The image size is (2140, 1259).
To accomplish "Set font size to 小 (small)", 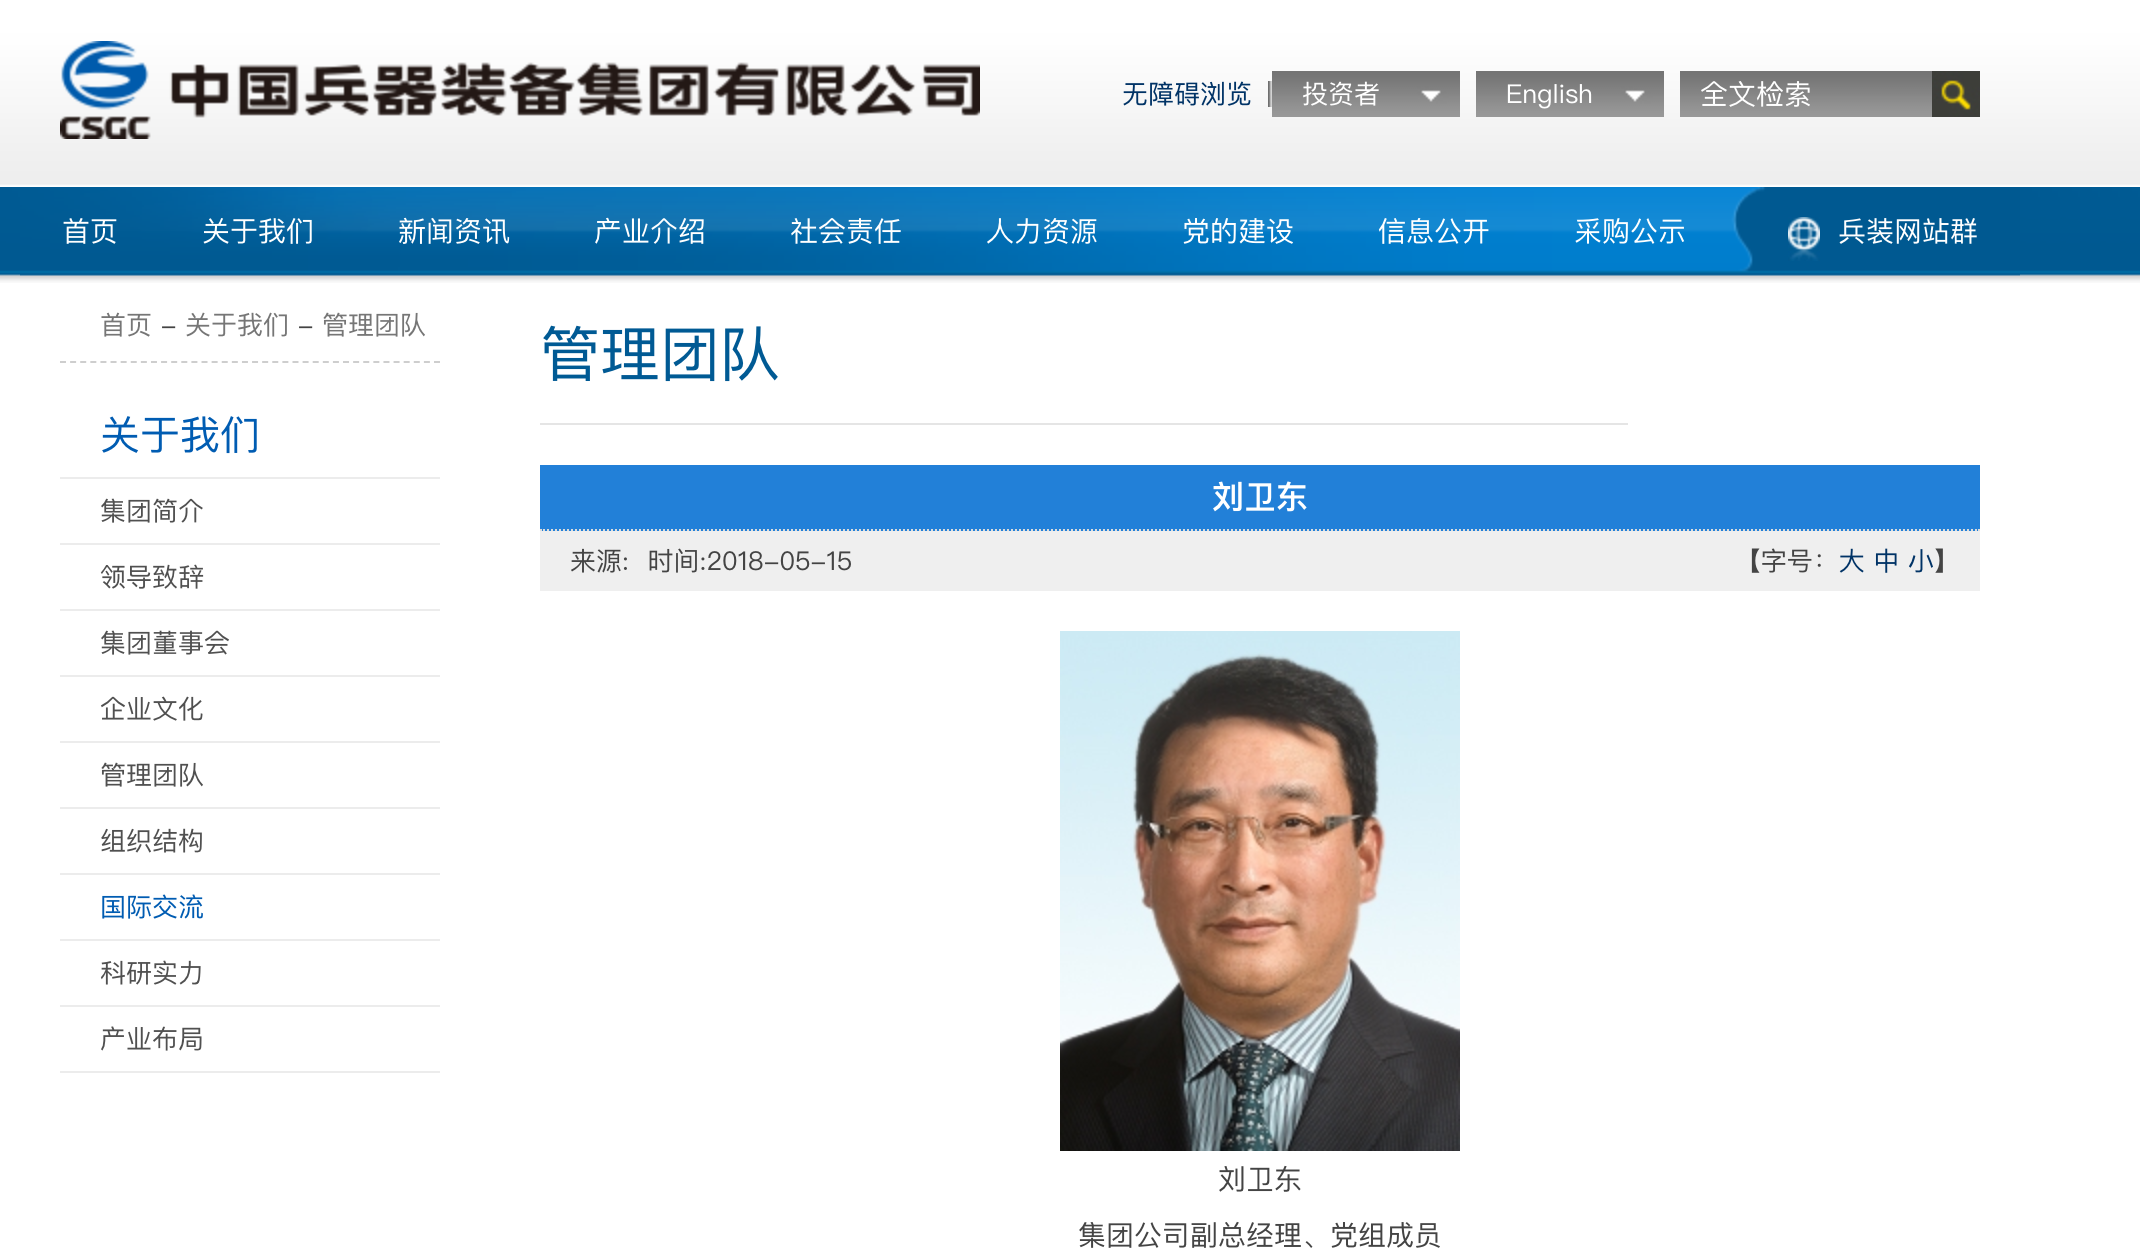I will (x=1920, y=561).
